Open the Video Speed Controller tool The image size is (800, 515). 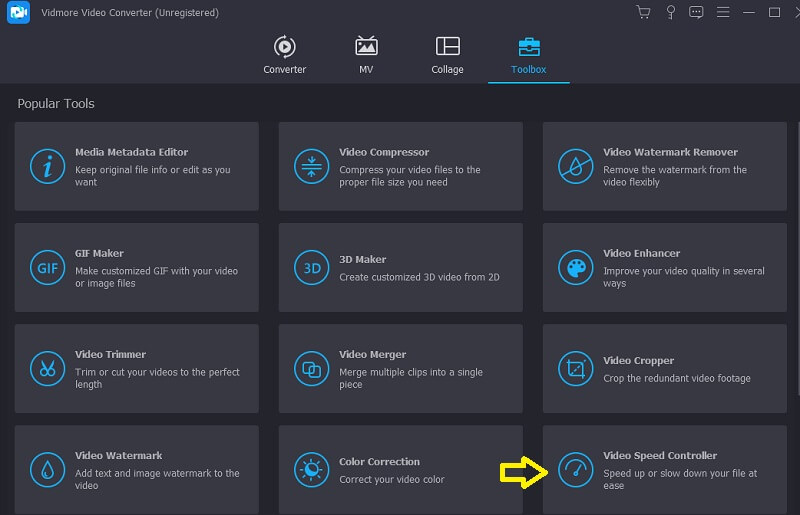point(664,470)
